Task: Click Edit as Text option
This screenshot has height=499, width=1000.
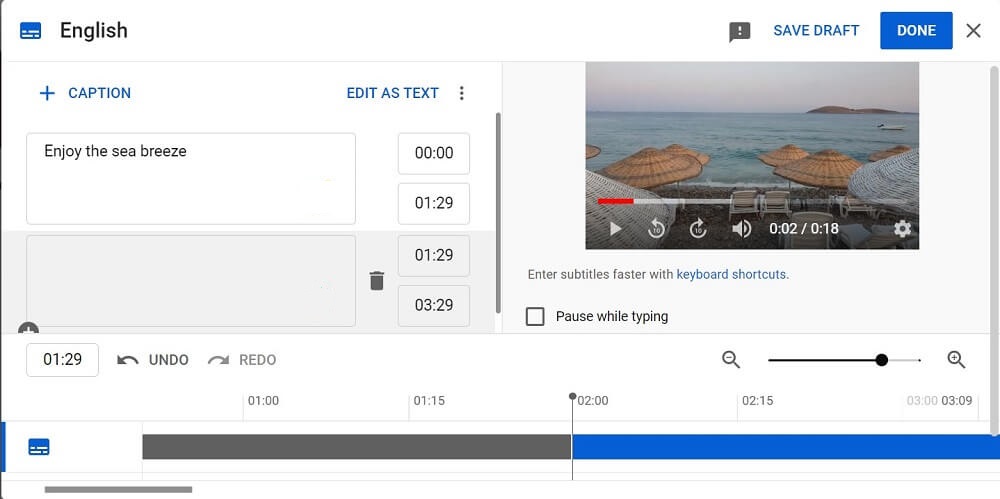Action: coord(392,93)
